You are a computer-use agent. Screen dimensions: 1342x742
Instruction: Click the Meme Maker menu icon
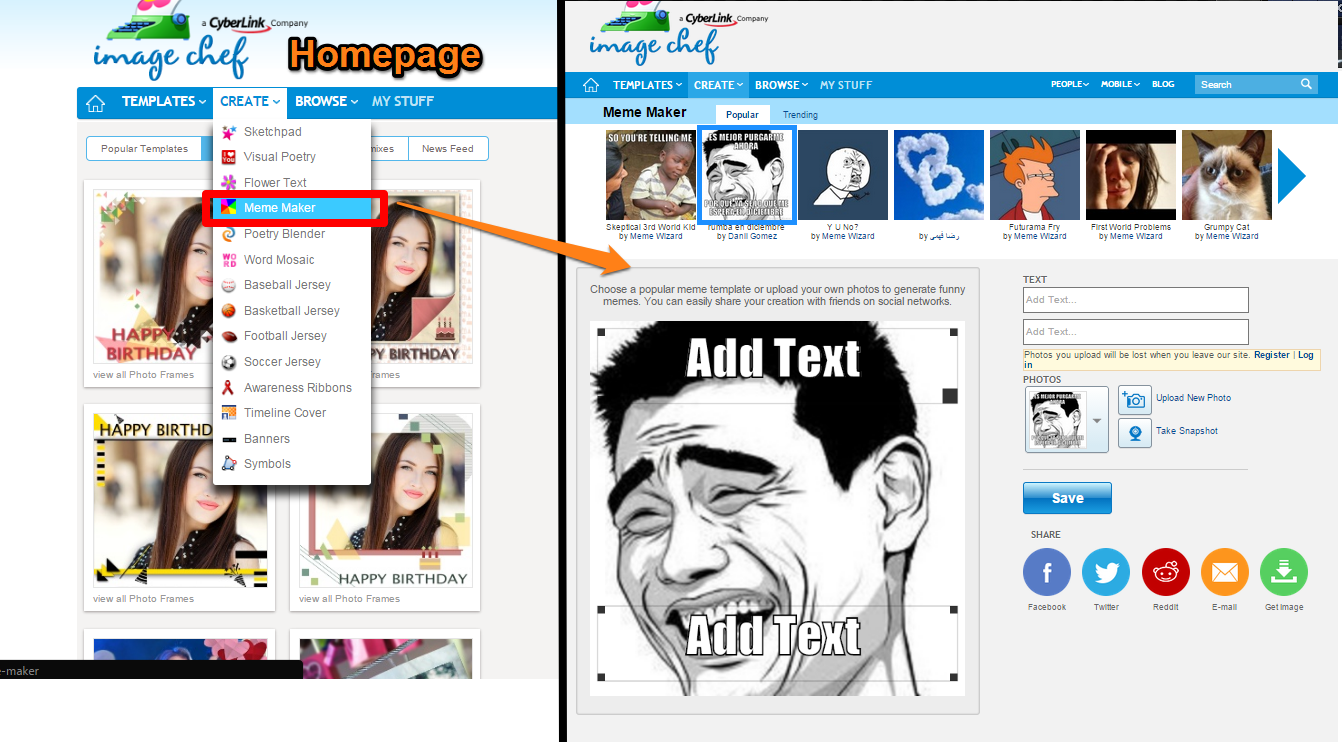point(229,208)
